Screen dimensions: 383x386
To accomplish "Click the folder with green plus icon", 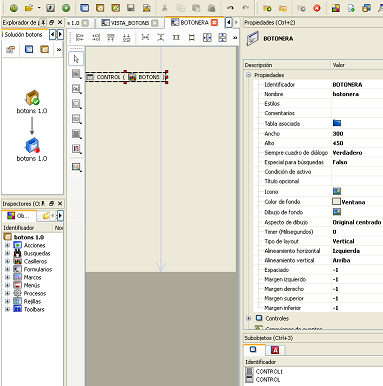I will [267, 8].
